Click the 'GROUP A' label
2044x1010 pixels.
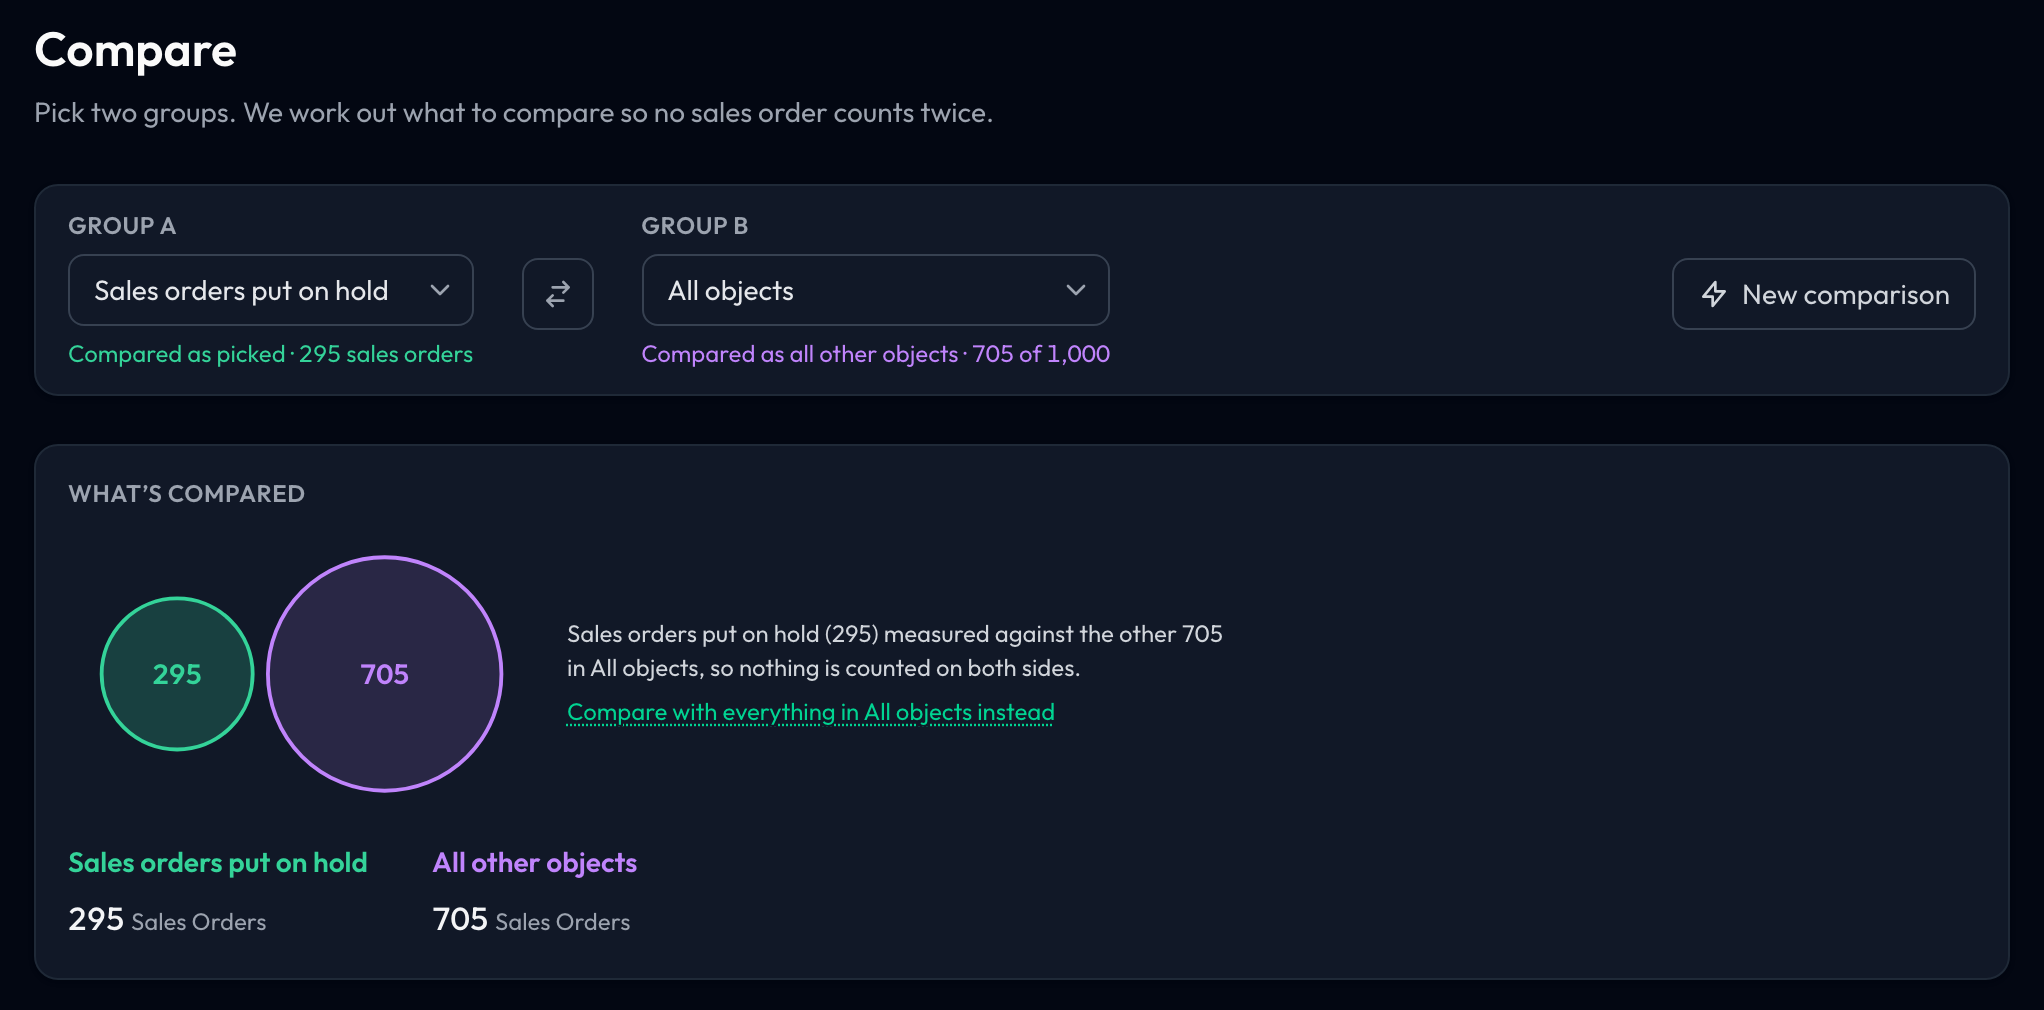[122, 226]
